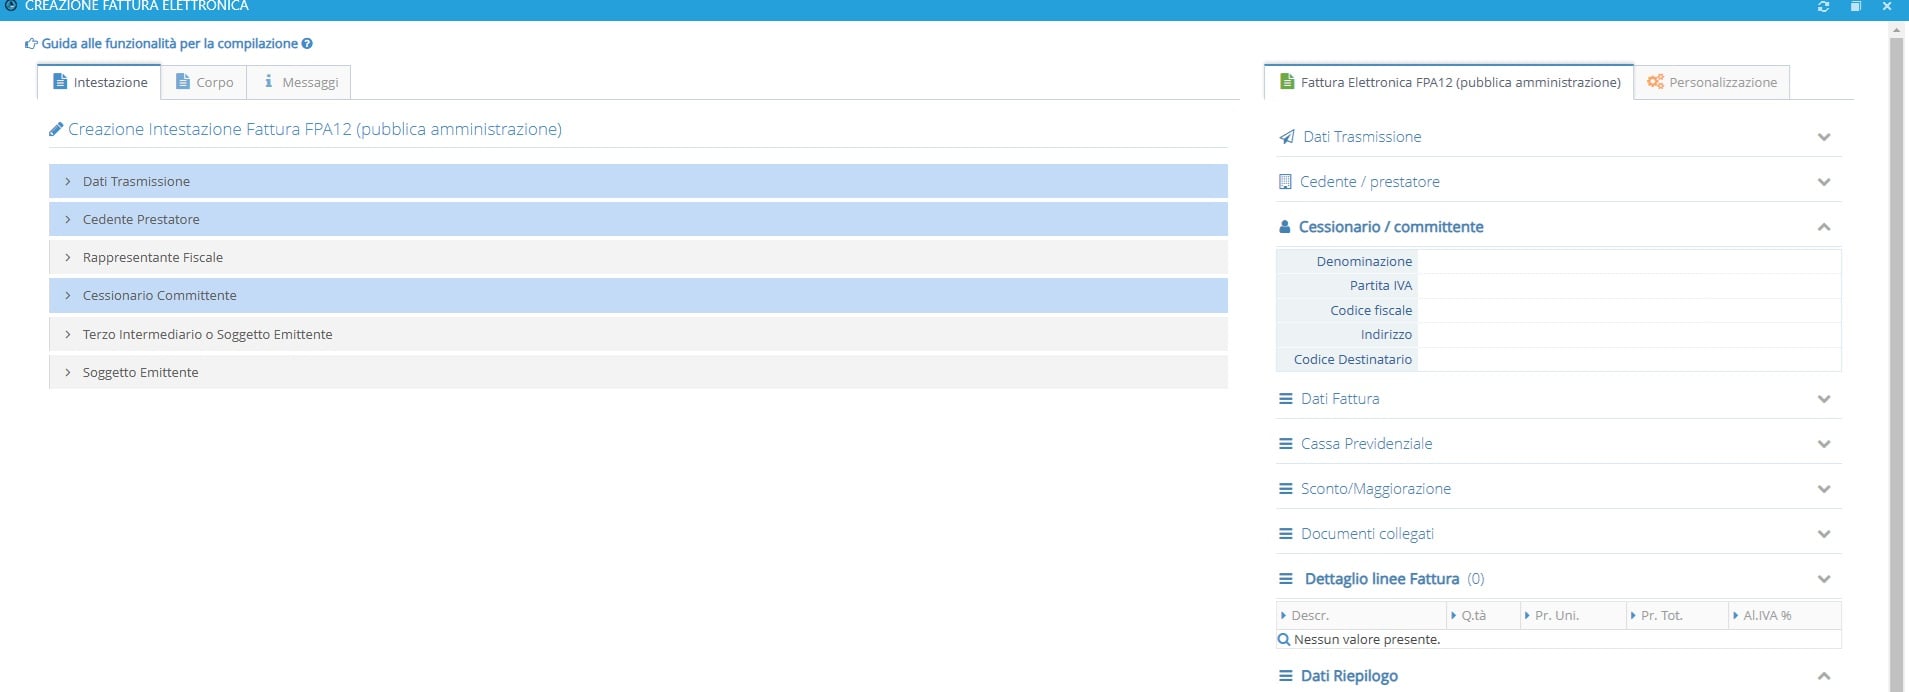1909x692 pixels.
Task: Click the refresh icon in title bar
Action: click(x=1823, y=7)
